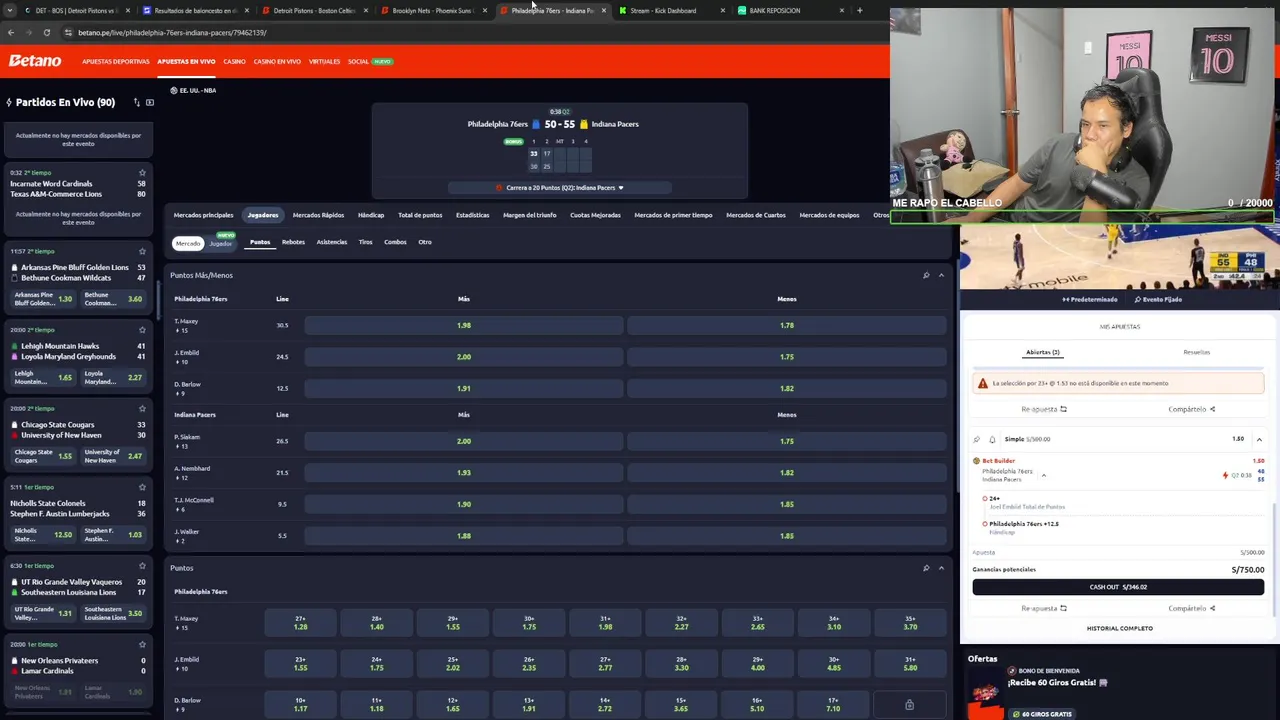1280x720 pixels.
Task: Select Predeterminado view mode
Action: pyautogui.click(x=1090, y=299)
